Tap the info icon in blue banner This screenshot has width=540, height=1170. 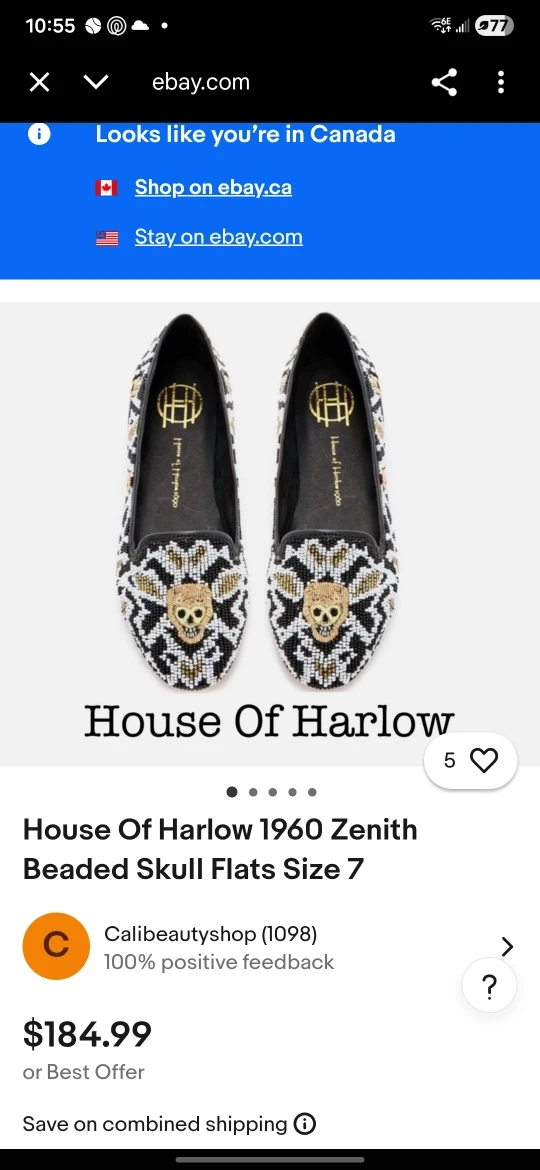coord(39,134)
